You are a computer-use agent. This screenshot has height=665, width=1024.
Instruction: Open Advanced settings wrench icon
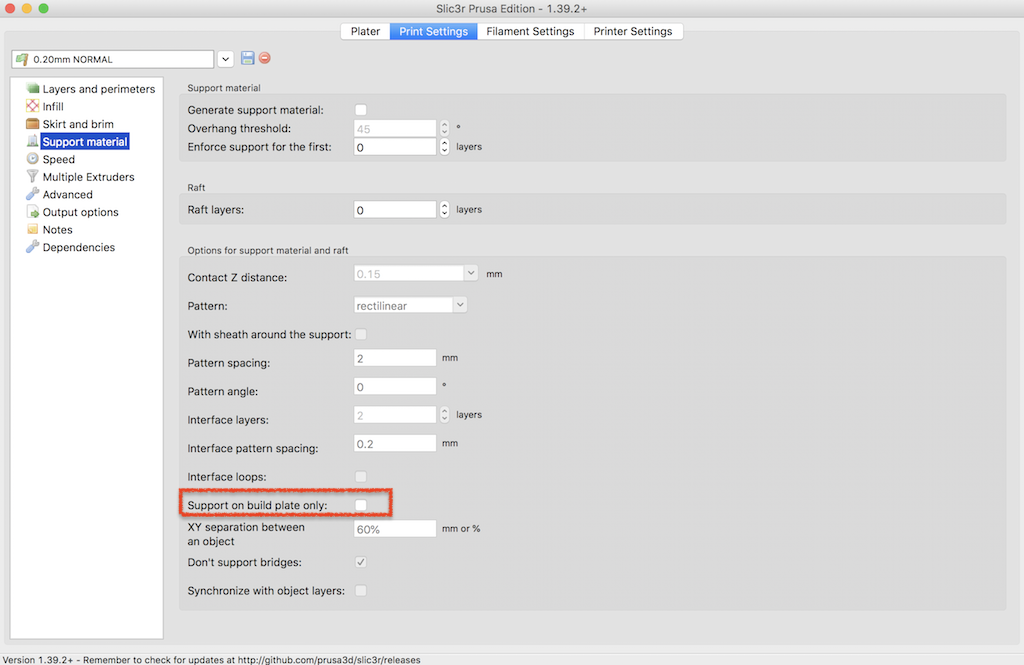[x=33, y=195]
